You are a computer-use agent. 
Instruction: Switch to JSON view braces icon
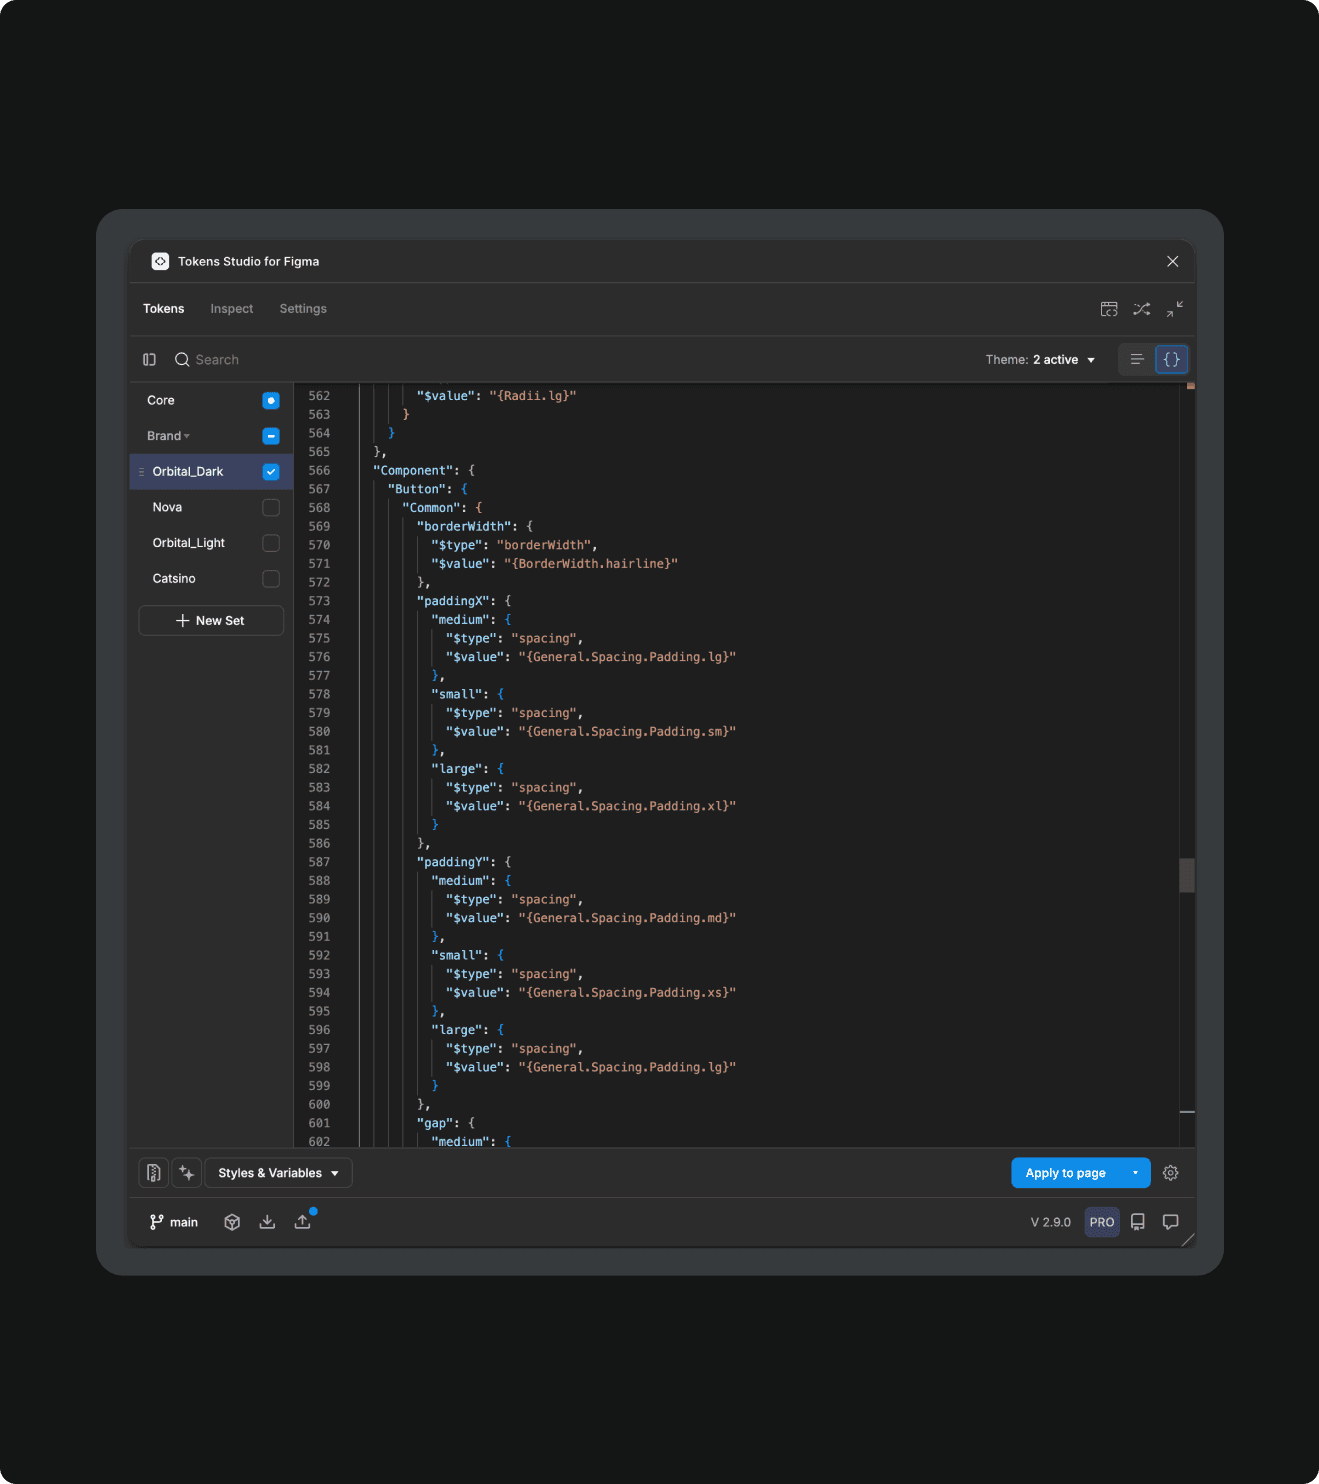point(1172,360)
